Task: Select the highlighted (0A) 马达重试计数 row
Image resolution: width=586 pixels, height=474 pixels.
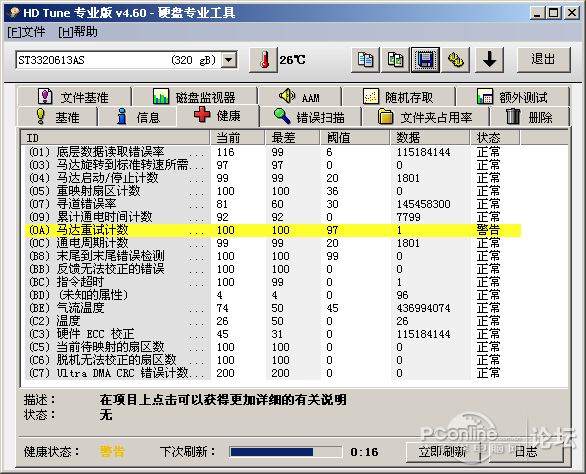Action: [x=273, y=230]
